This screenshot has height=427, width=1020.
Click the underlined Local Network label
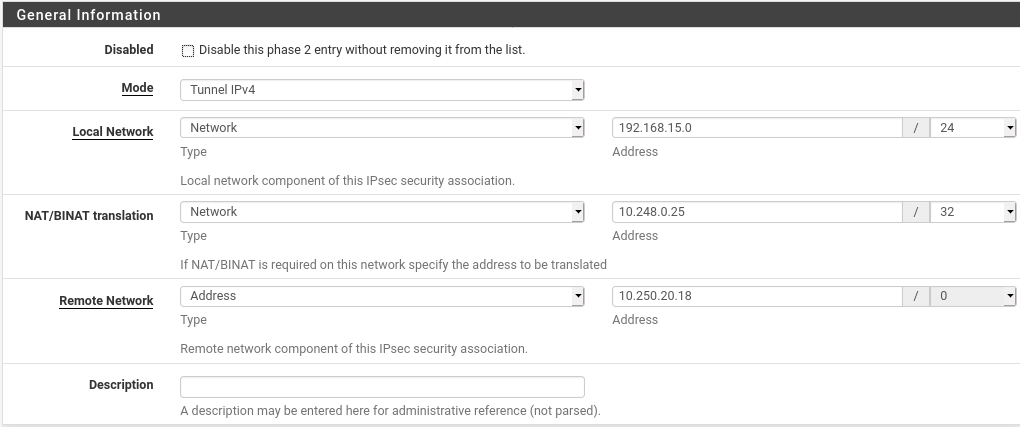click(x=112, y=132)
